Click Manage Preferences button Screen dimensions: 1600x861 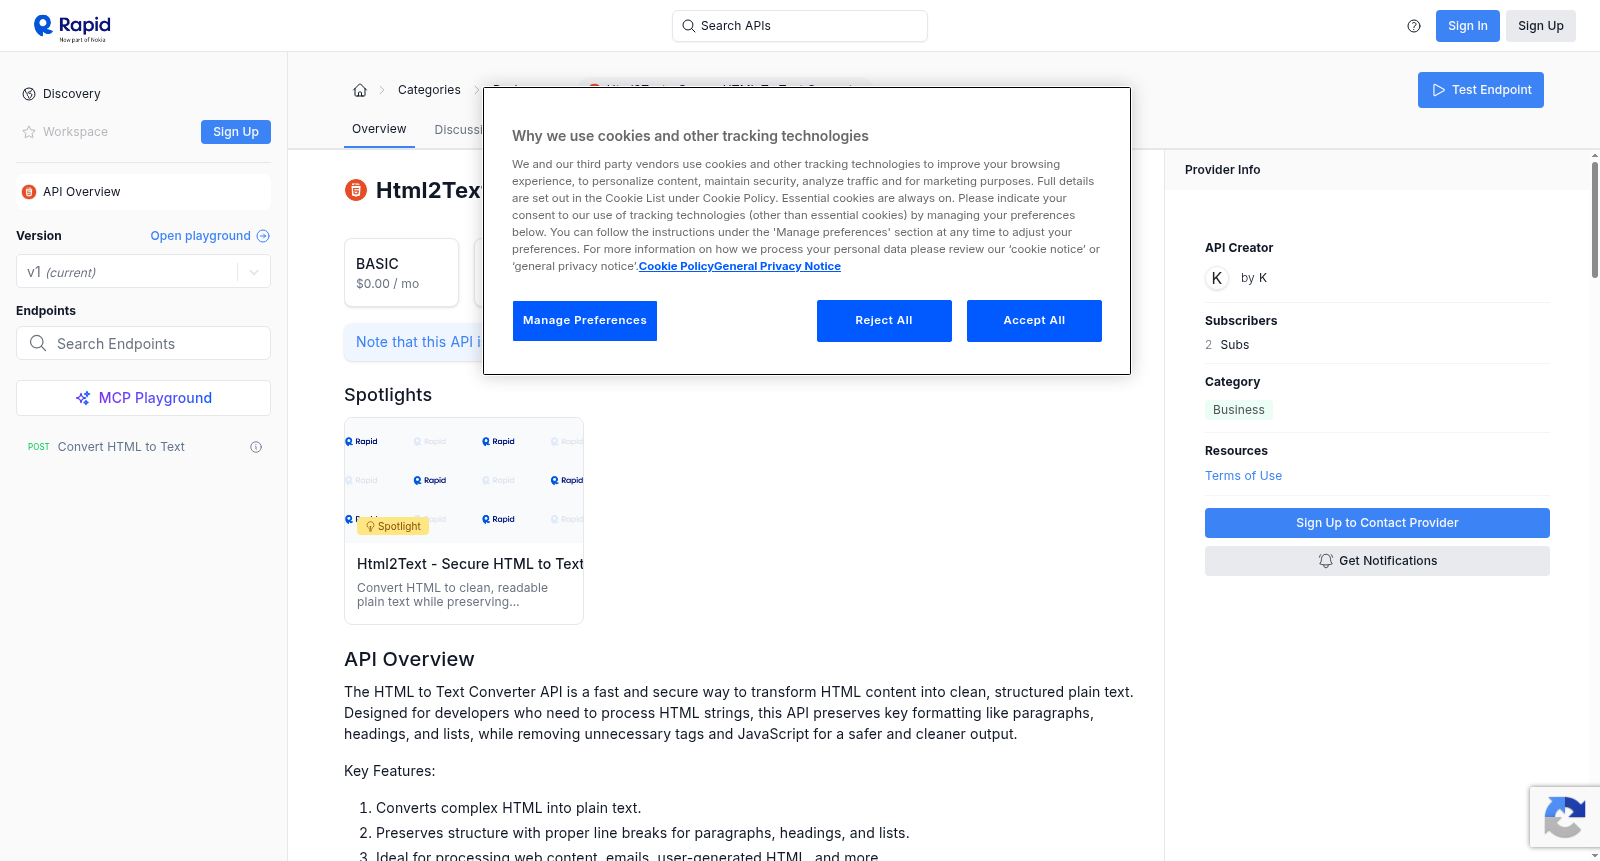(585, 321)
